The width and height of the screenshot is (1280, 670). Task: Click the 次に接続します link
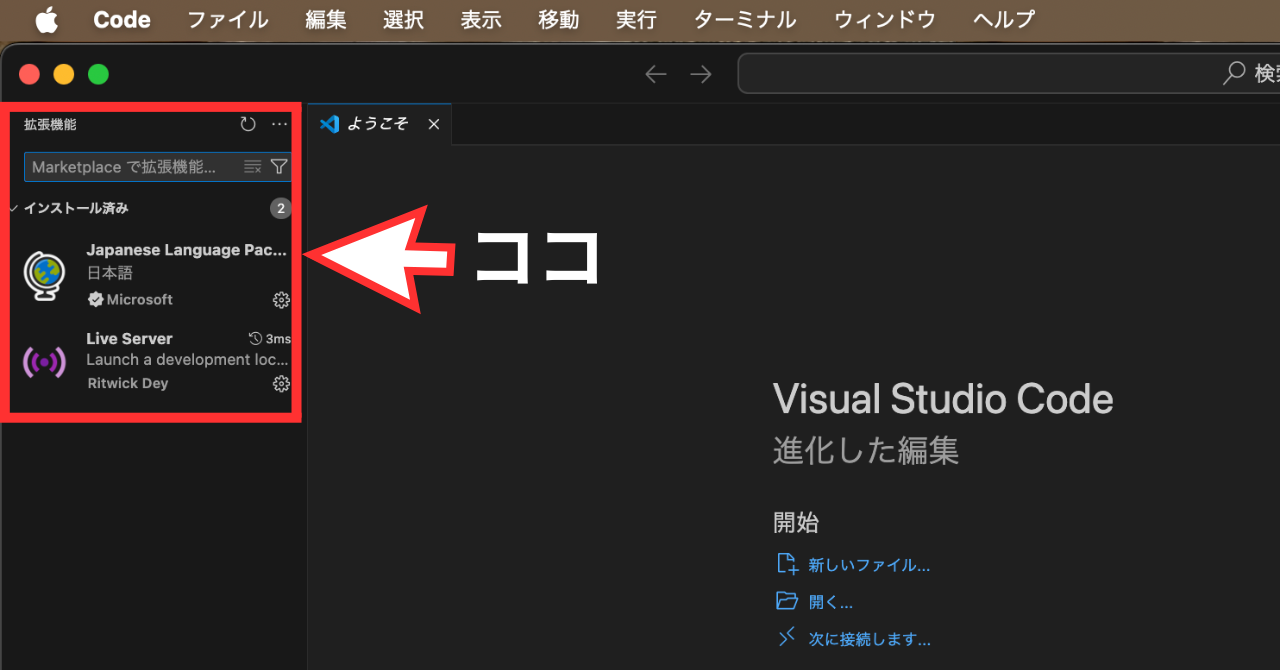coord(866,638)
